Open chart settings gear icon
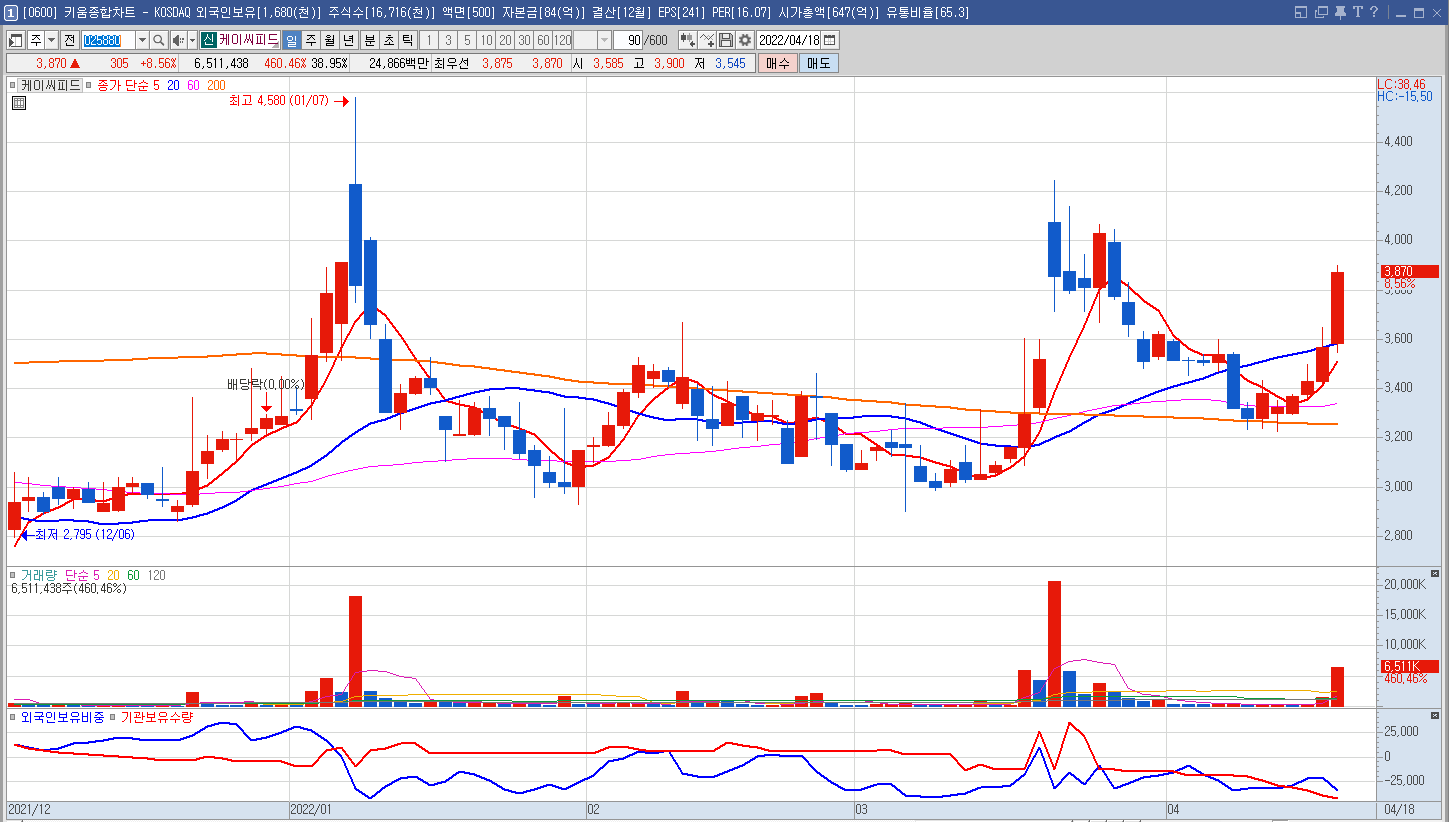 point(745,40)
